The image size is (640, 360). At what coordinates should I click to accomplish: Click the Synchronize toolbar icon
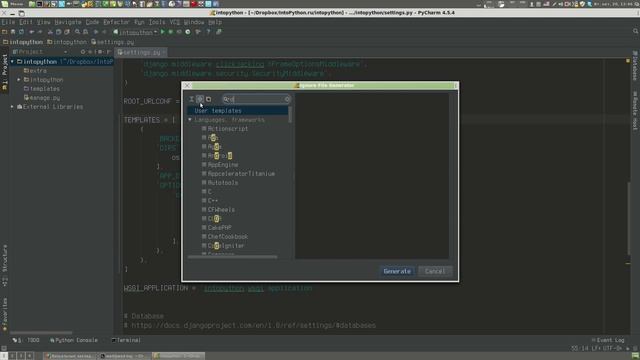22,32
